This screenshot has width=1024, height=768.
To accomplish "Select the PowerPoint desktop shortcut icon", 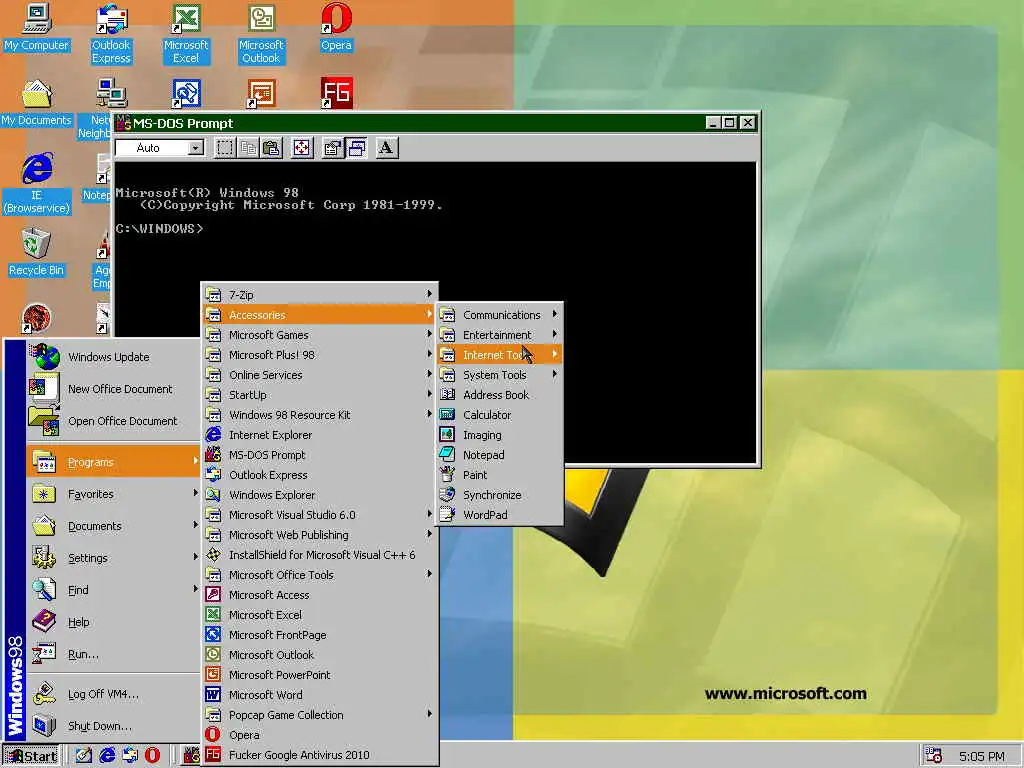I will coord(261,93).
